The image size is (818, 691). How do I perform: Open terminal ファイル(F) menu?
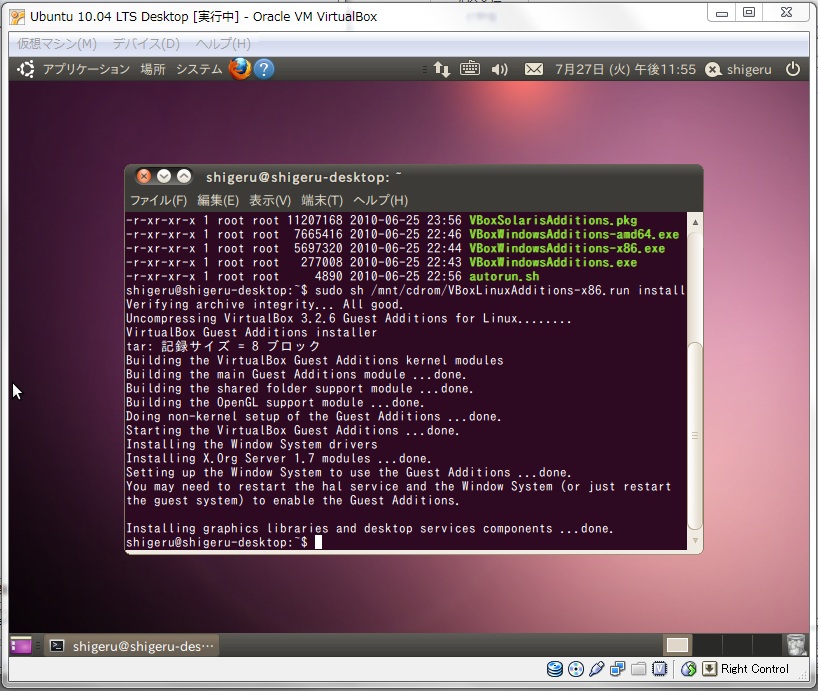(158, 200)
